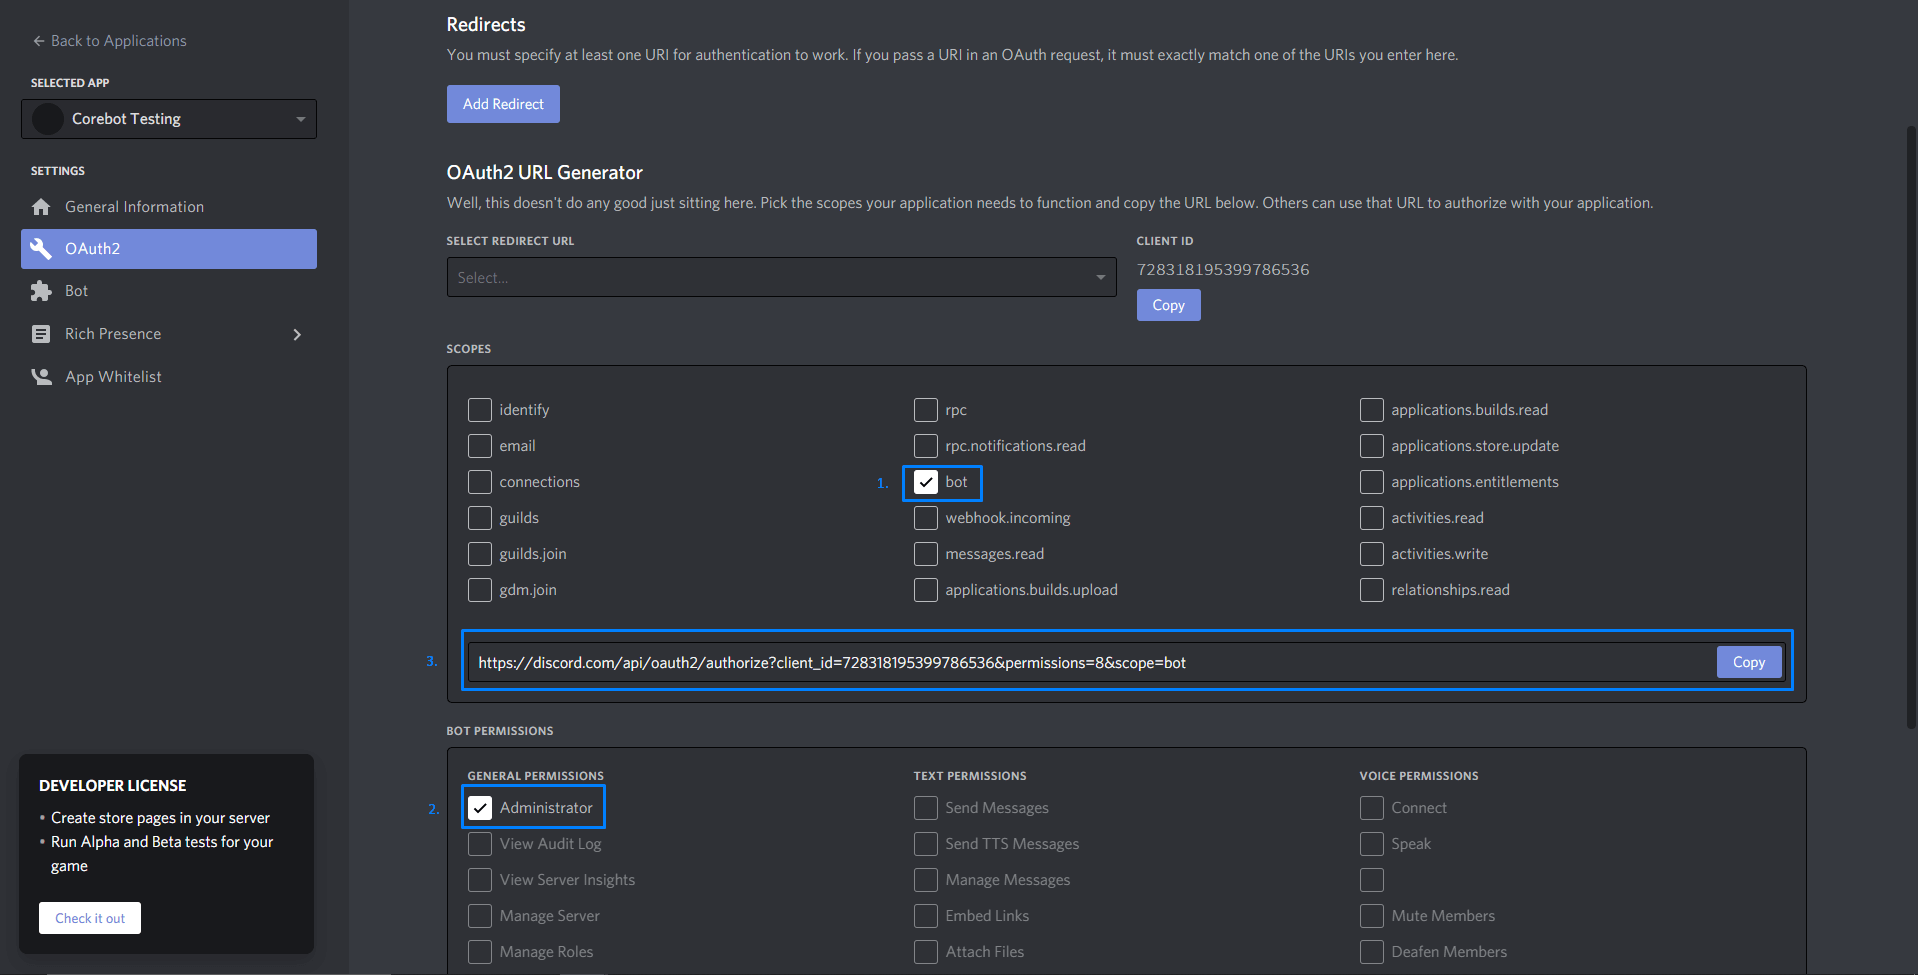
Task: Enable the applications.builds.read scope
Action: (x=1372, y=410)
